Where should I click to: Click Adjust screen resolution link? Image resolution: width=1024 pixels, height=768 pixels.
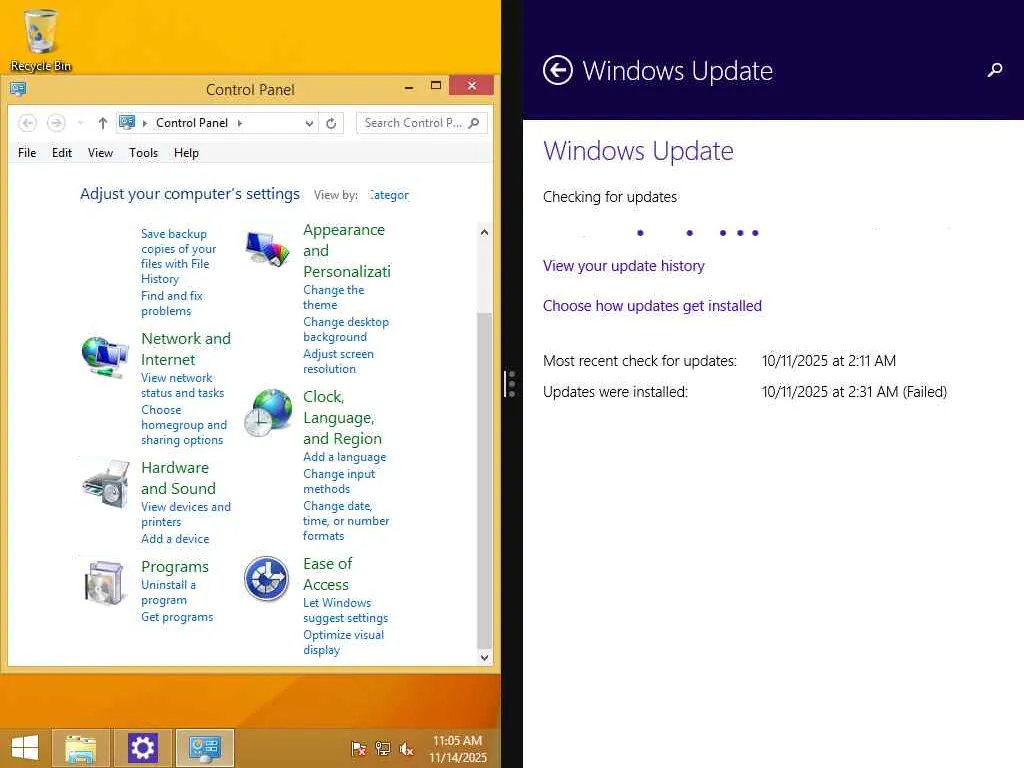tap(338, 361)
